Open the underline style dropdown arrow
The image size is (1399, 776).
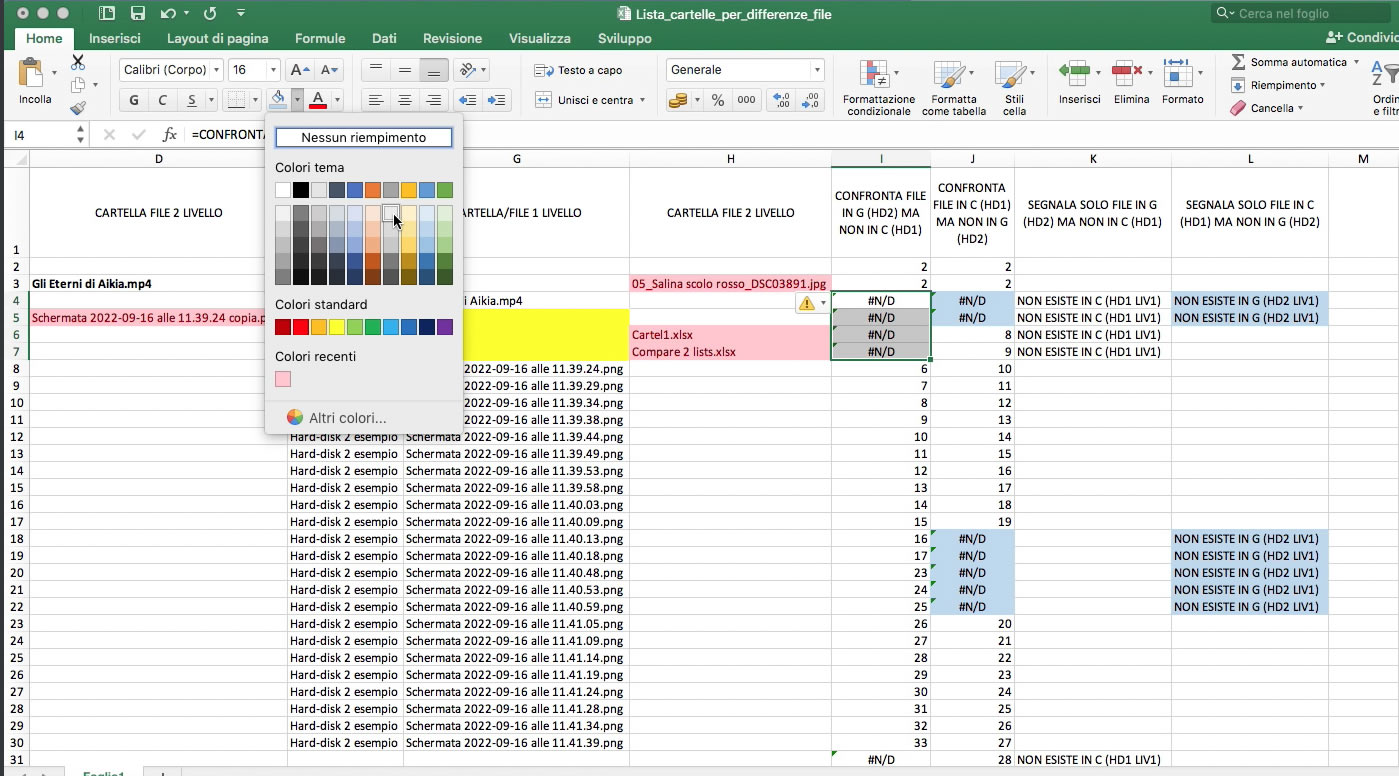pyautogui.click(x=211, y=100)
